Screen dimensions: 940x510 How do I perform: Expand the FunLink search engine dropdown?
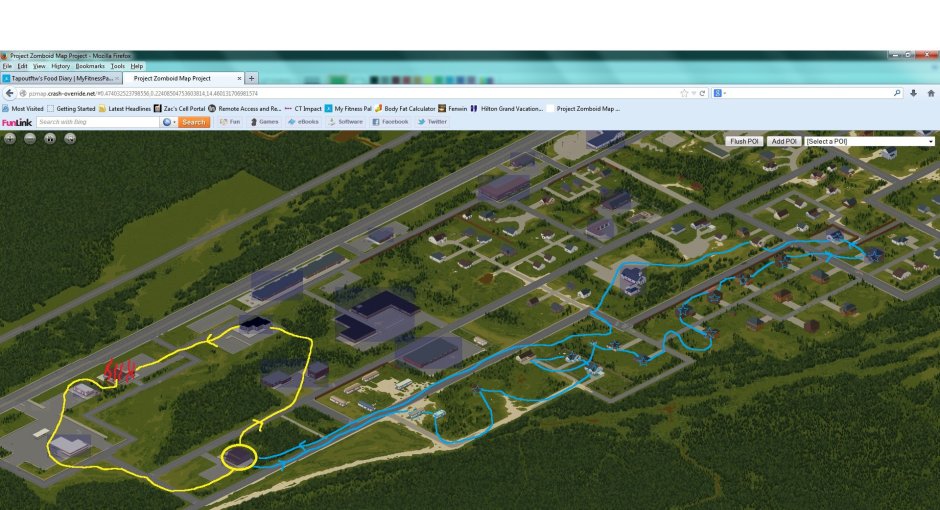(x=169, y=122)
